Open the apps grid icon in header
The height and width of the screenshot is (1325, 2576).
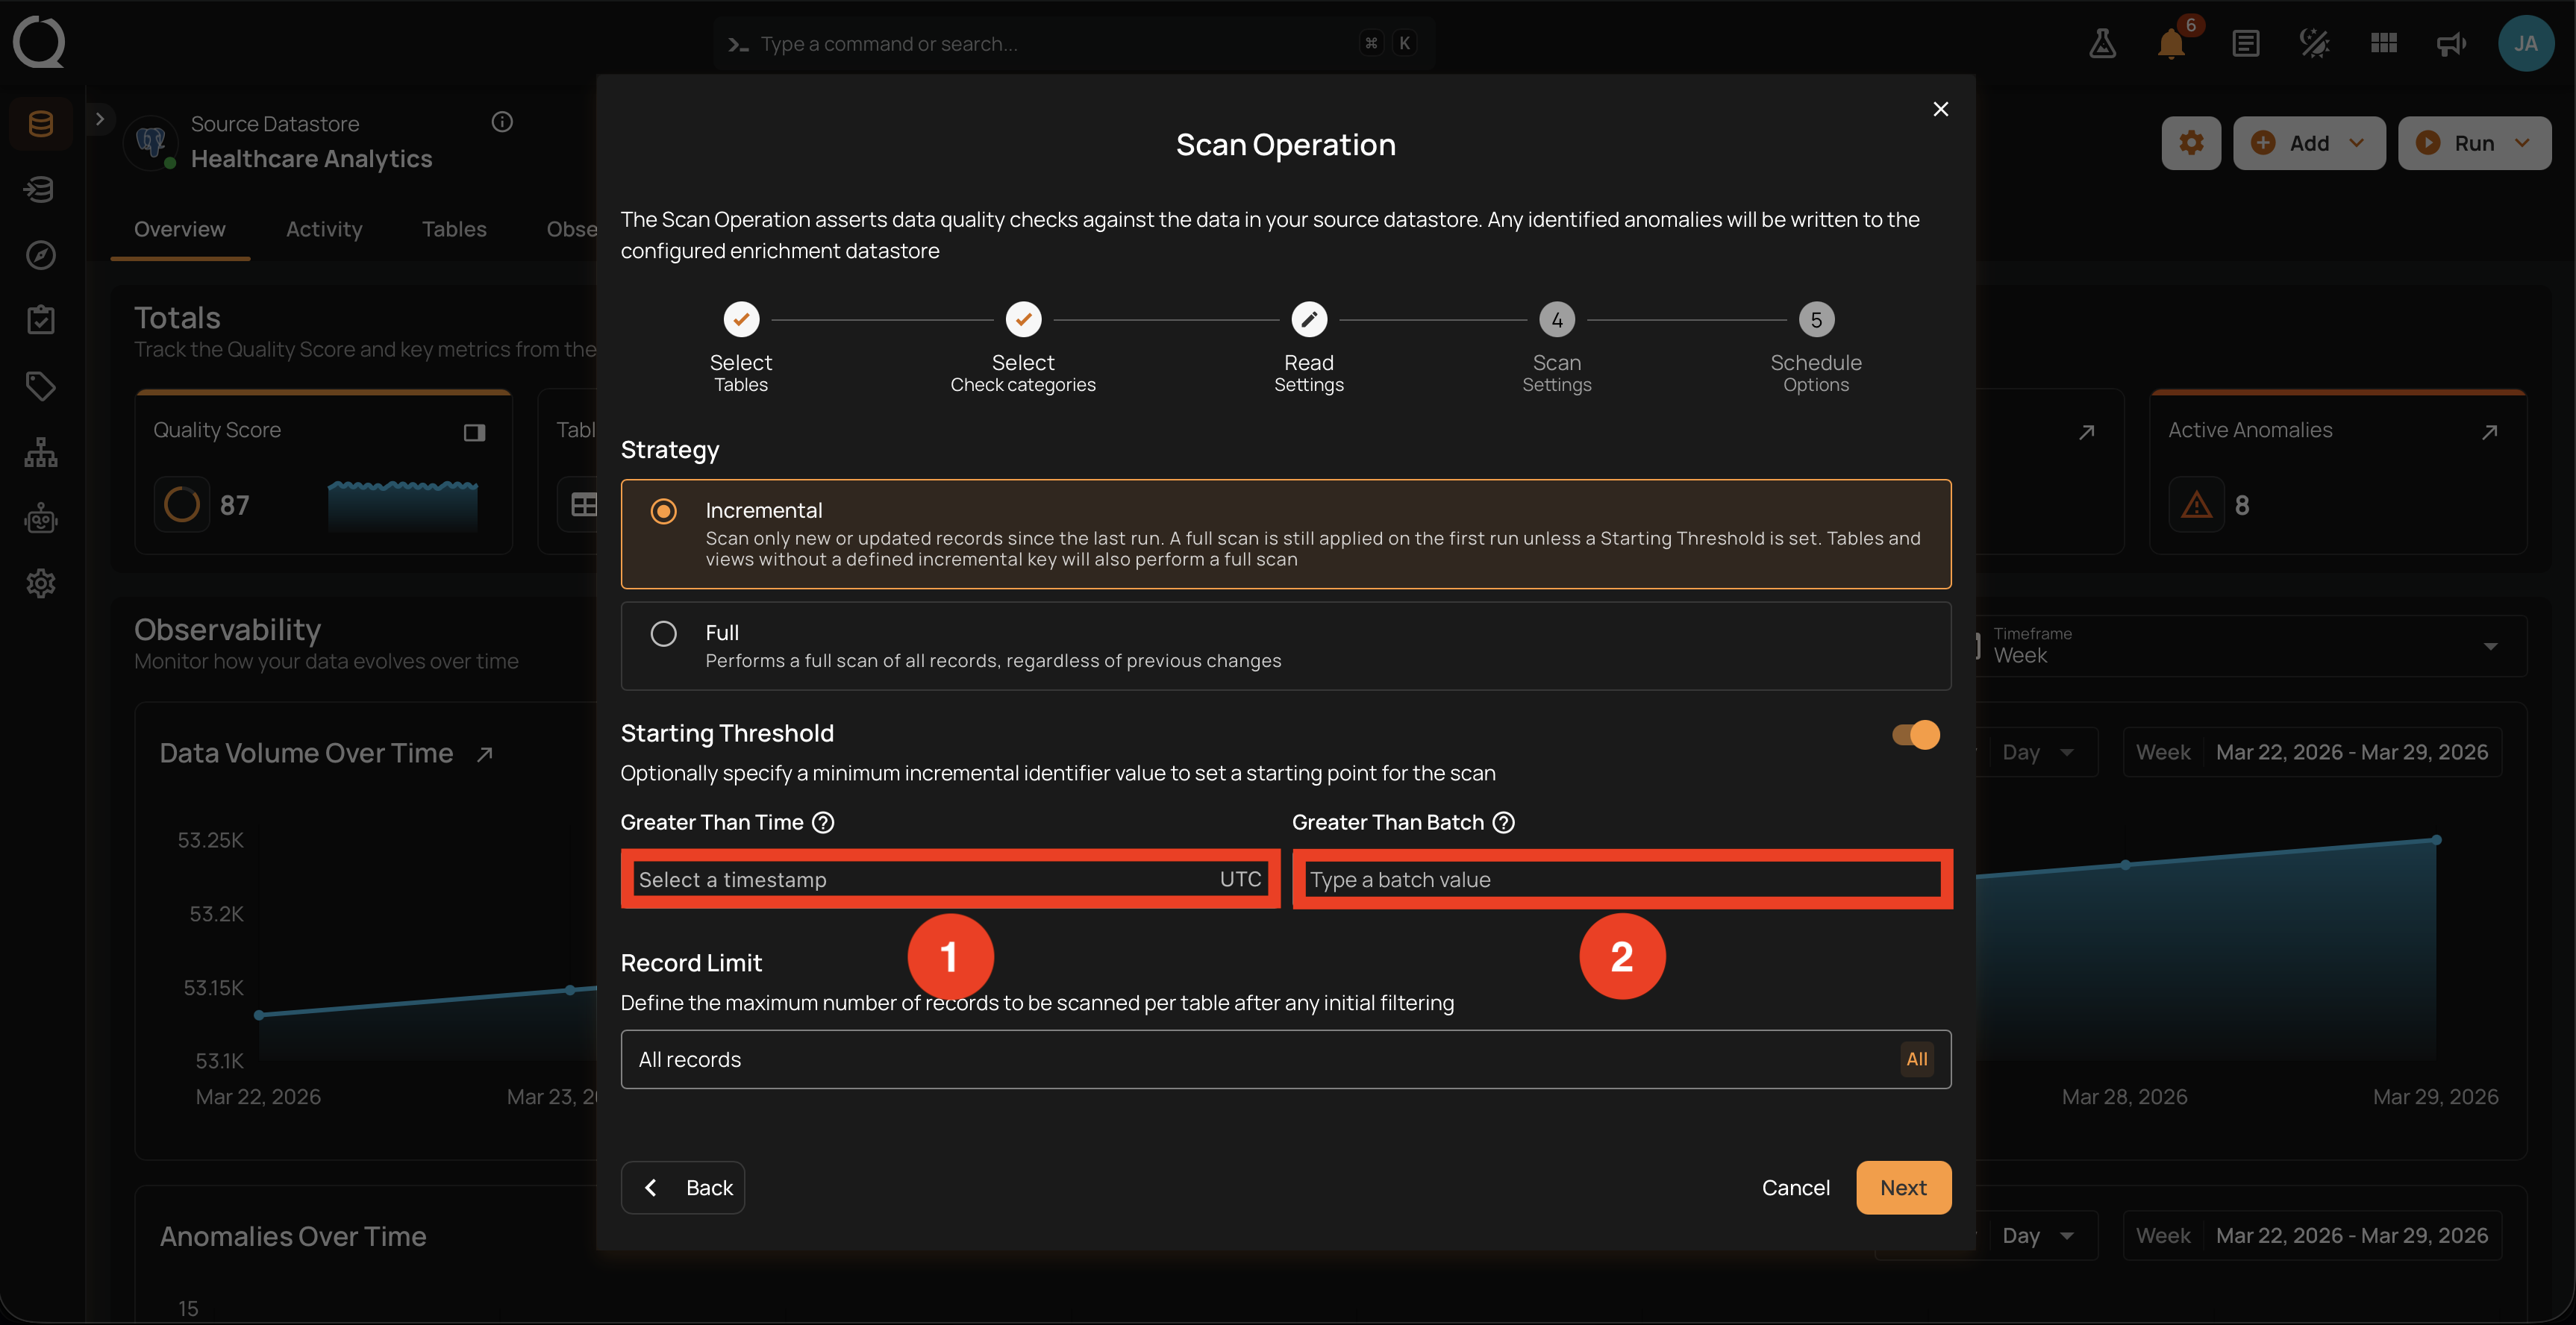coord(2384,43)
